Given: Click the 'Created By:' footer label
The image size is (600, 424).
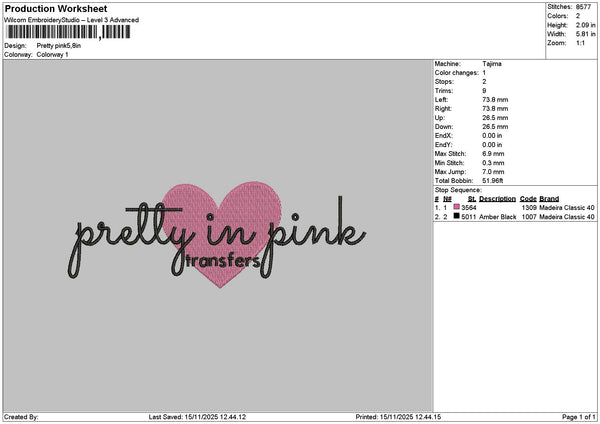Looking at the screenshot, I should [21, 417].
